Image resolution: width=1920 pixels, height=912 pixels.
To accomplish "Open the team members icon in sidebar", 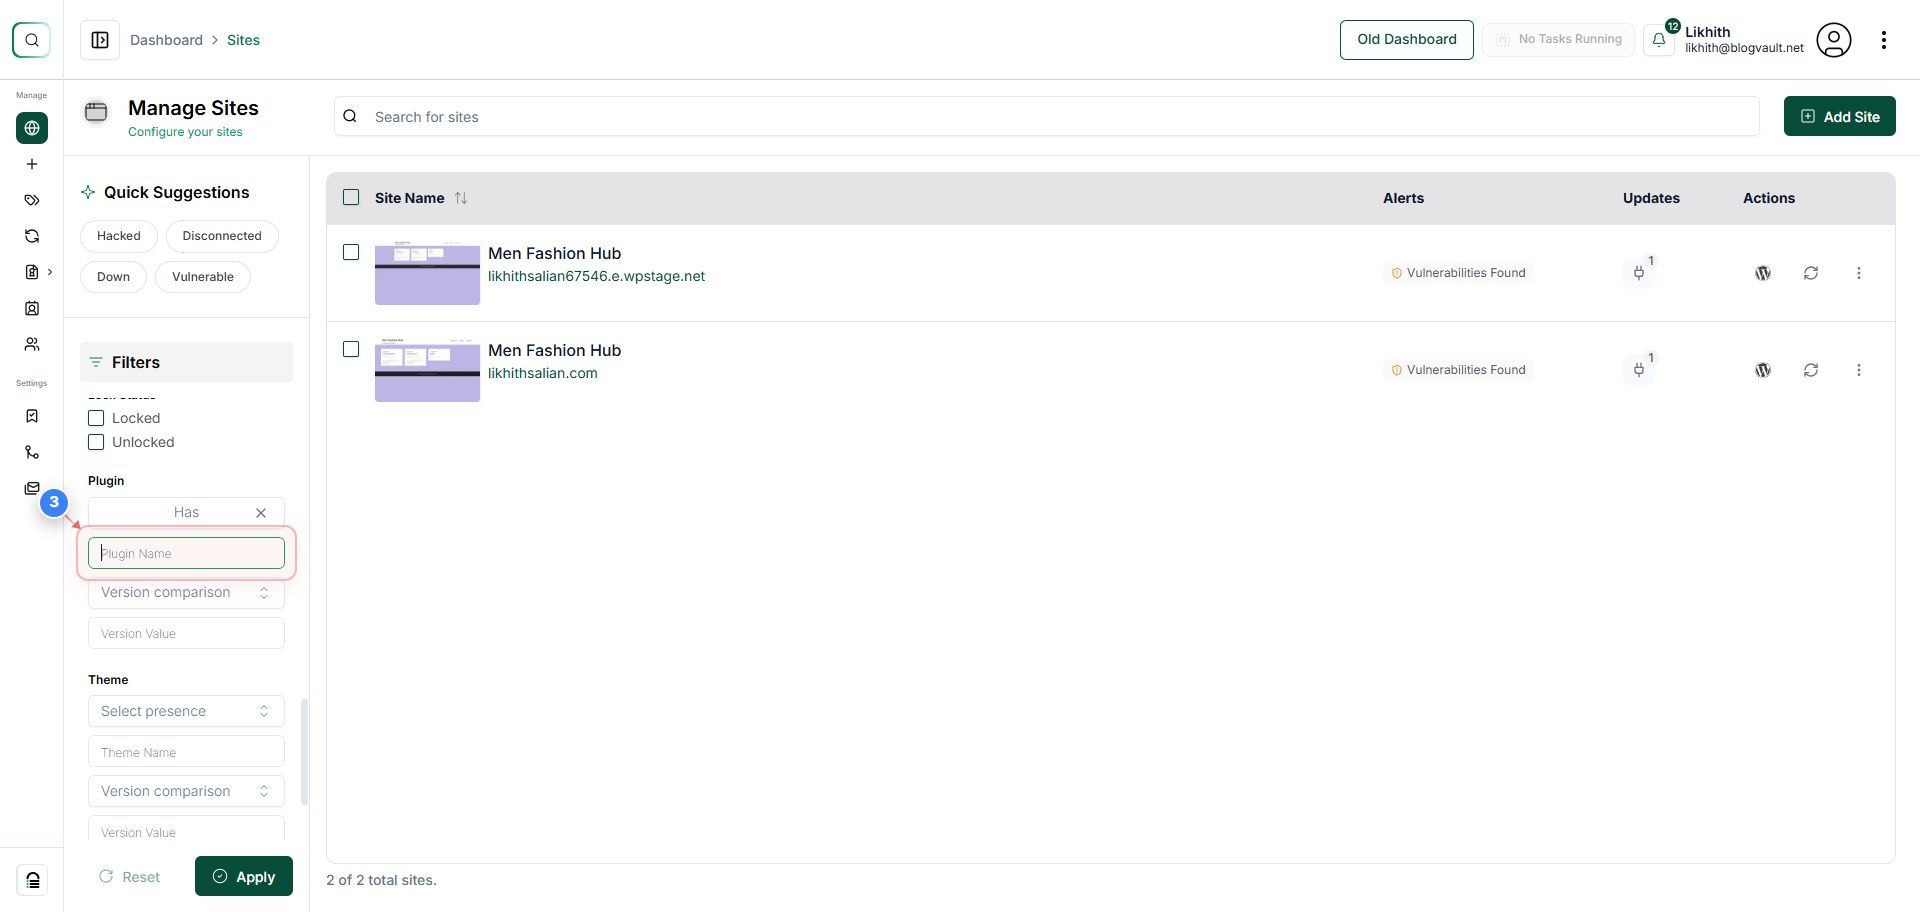I will click(32, 344).
